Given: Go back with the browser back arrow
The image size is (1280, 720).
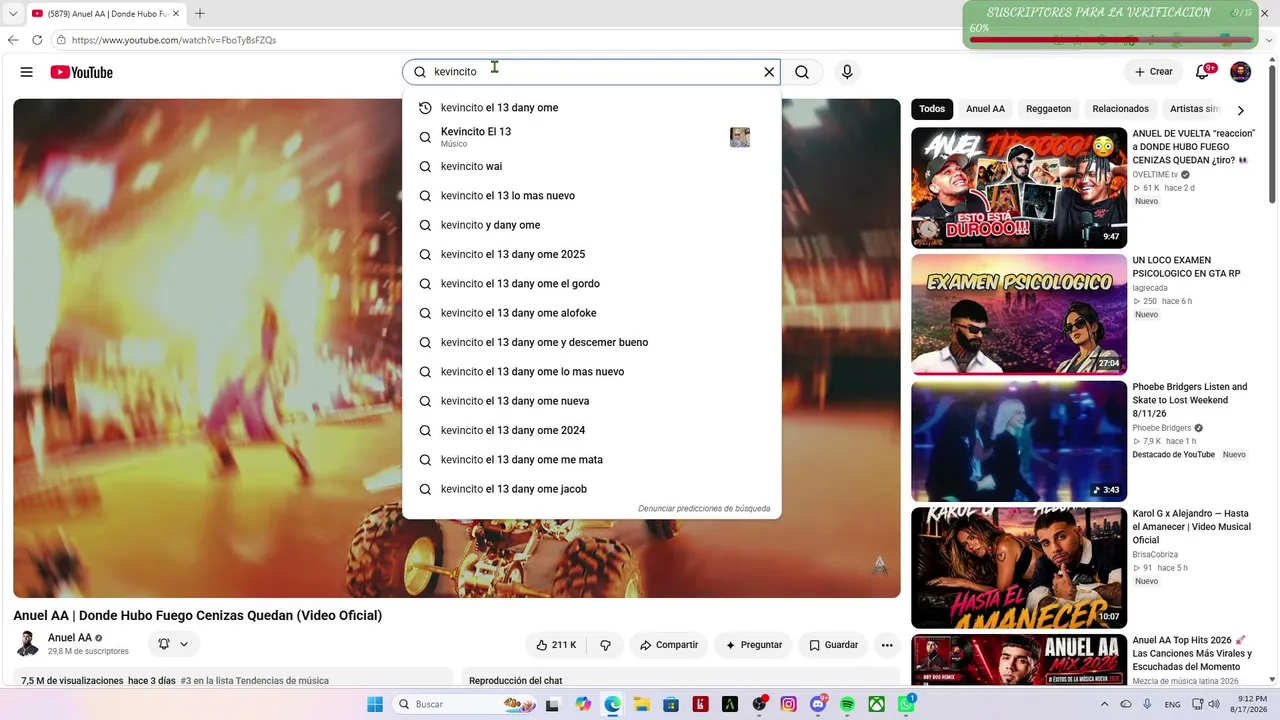Looking at the screenshot, I should point(13,40).
